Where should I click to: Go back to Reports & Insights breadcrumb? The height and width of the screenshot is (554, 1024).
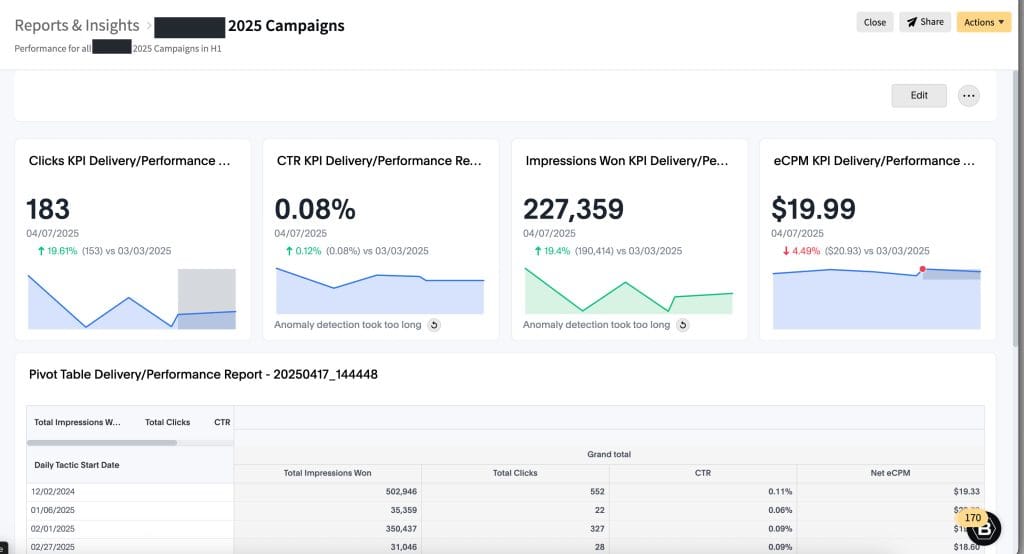(x=77, y=25)
